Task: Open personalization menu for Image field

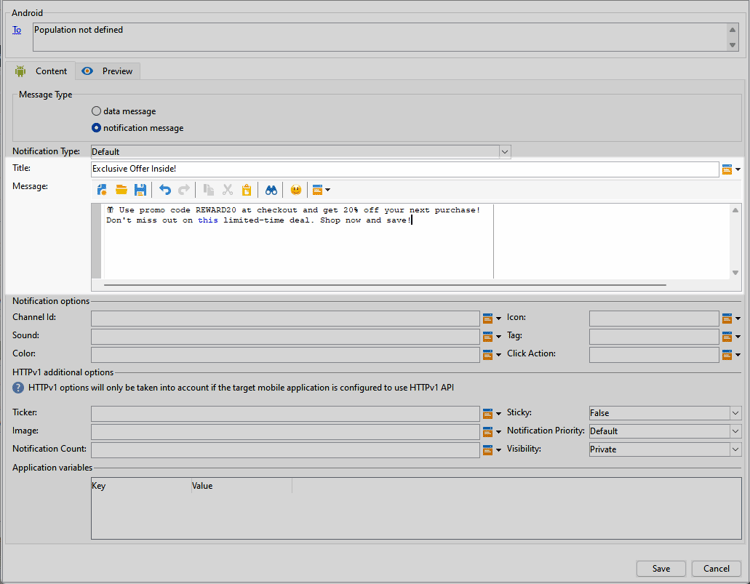Action: (492, 431)
